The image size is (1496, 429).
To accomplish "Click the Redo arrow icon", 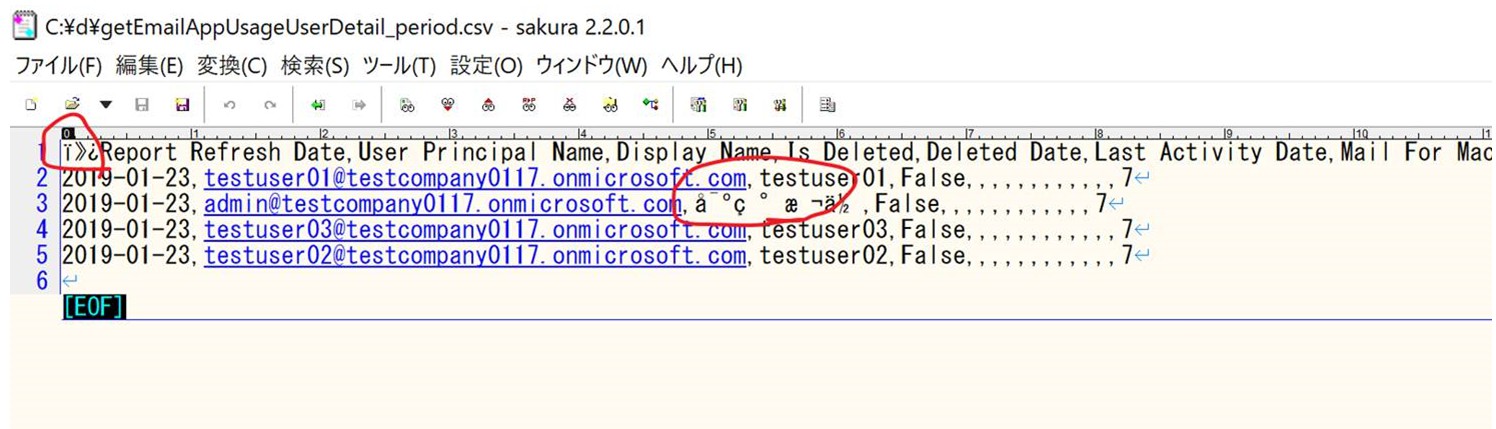I will tap(270, 105).
